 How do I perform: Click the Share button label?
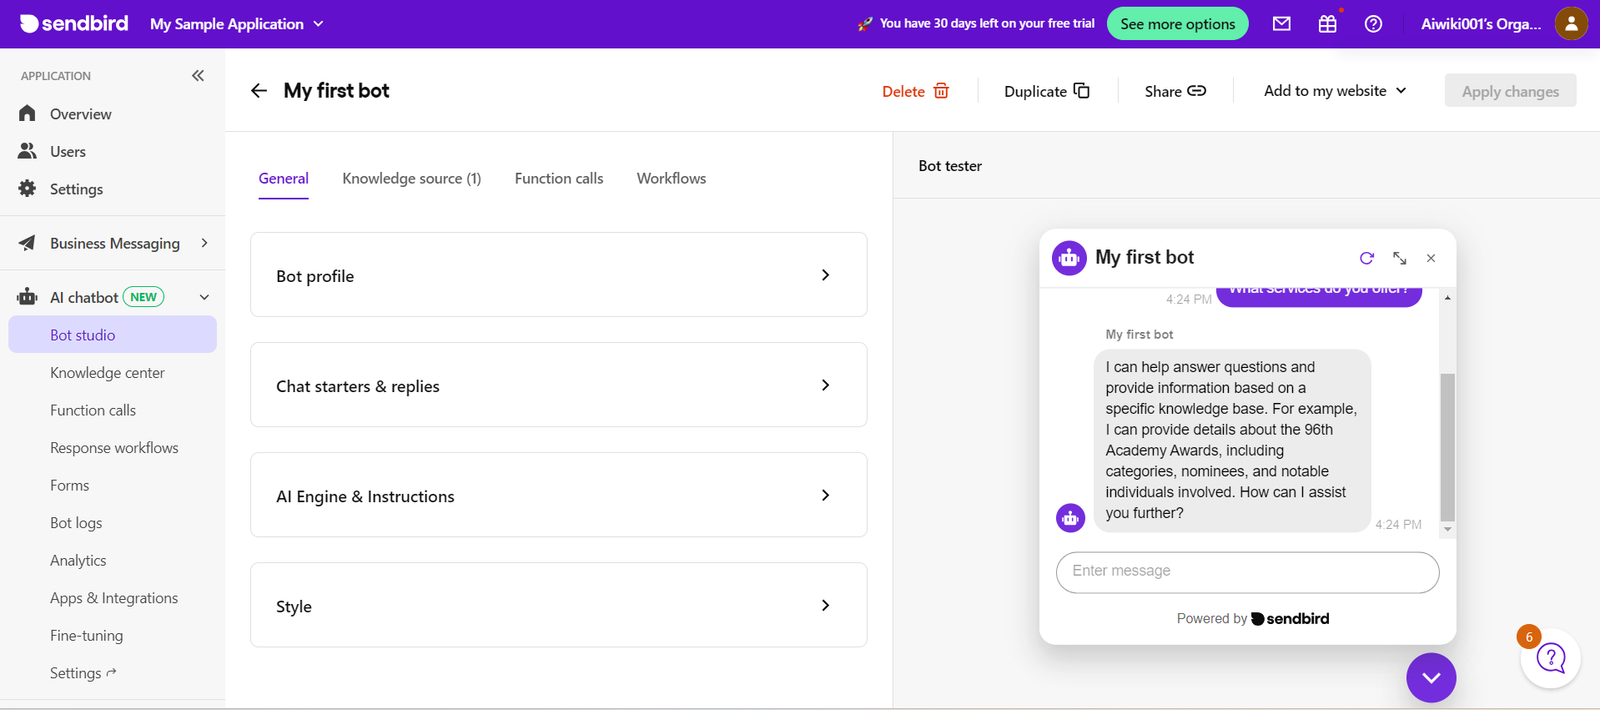click(x=1163, y=91)
